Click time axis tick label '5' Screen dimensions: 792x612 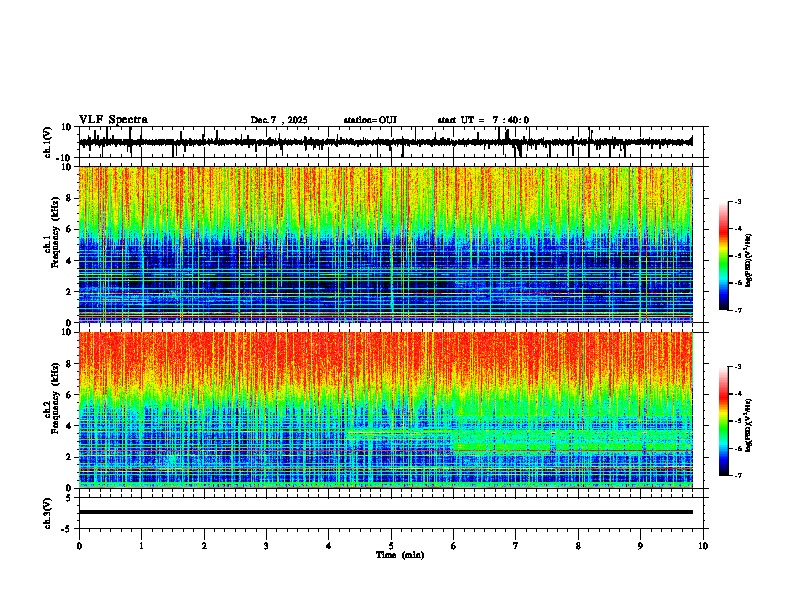(391, 546)
